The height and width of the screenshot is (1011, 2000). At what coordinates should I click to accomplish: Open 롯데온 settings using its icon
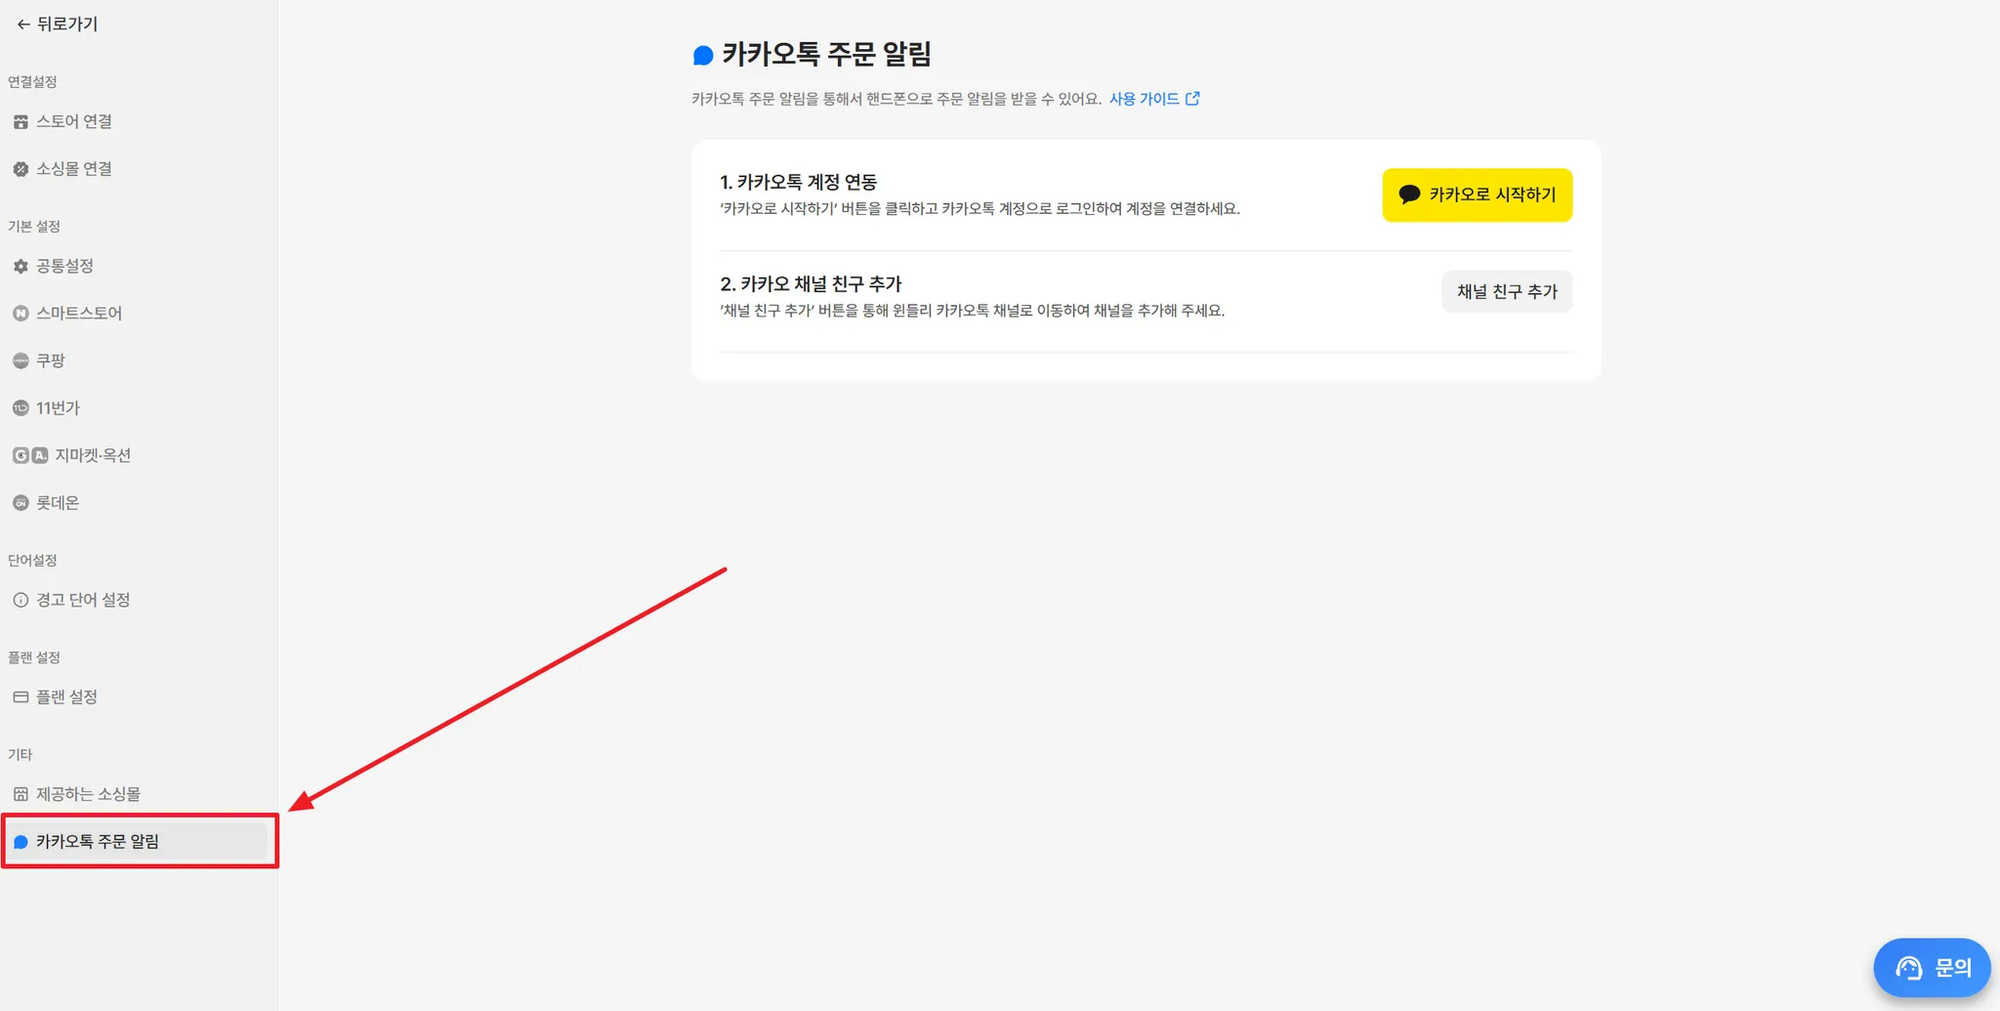click(21, 502)
